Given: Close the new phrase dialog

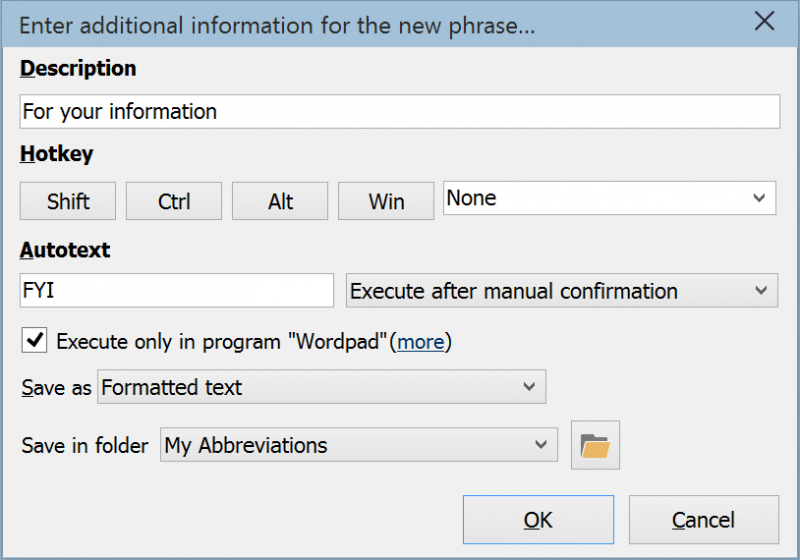Looking at the screenshot, I should (x=764, y=21).
